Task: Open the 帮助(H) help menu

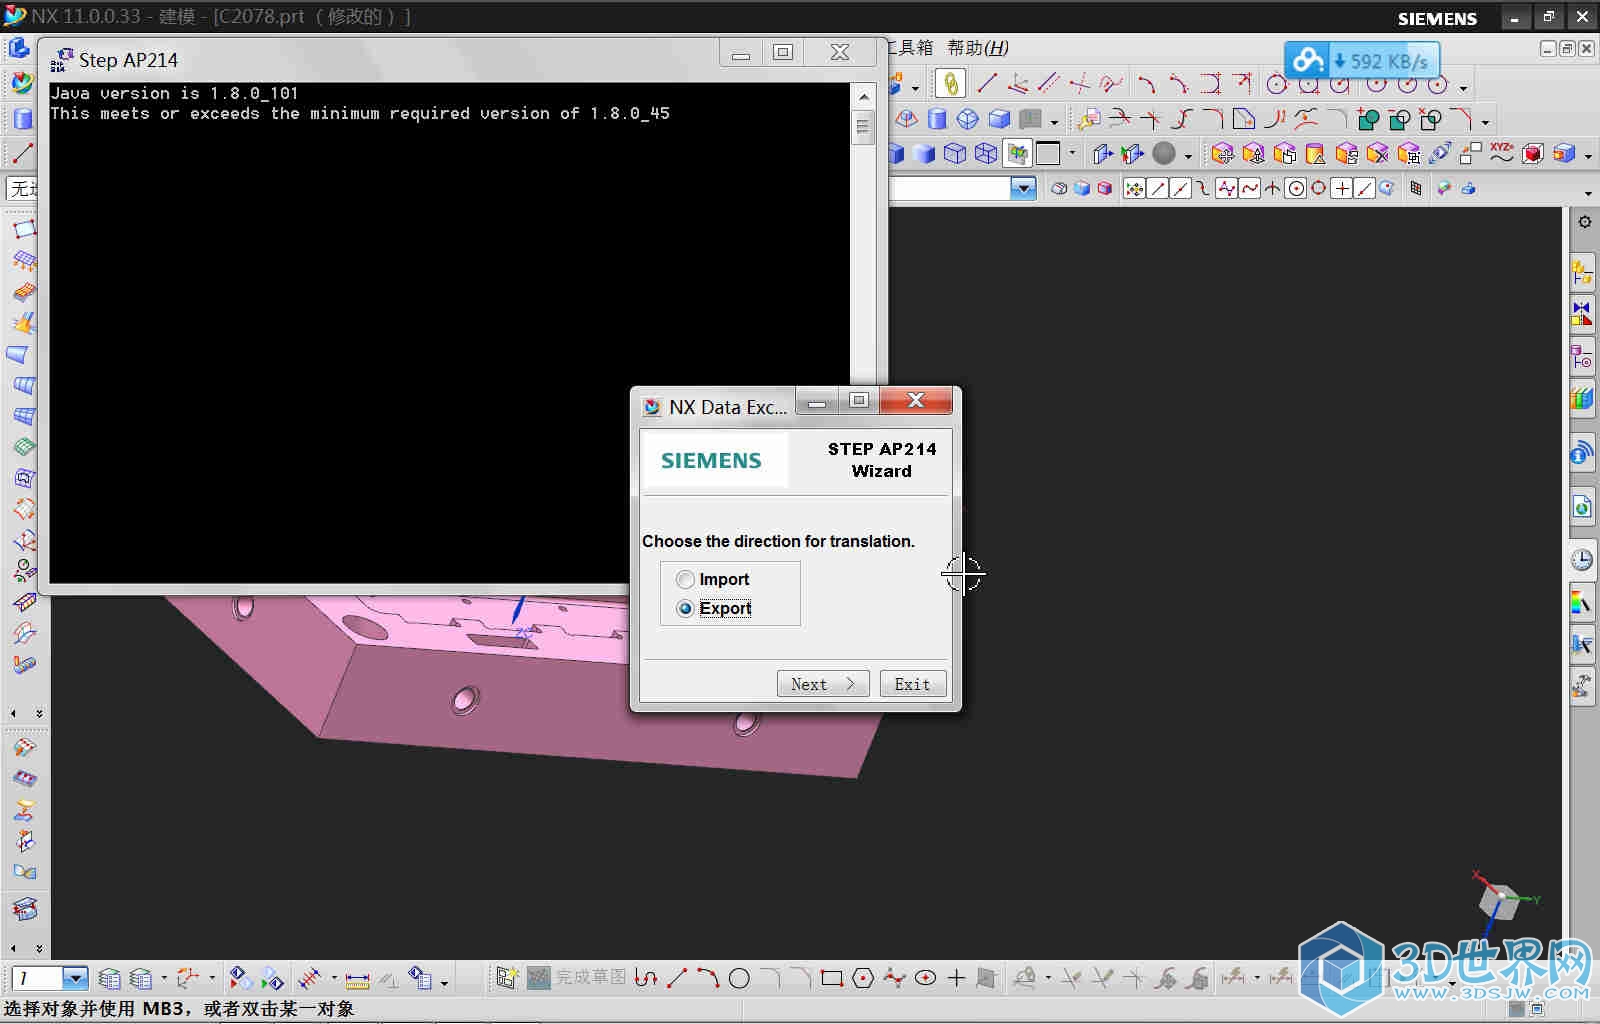Action: (977, 48)
